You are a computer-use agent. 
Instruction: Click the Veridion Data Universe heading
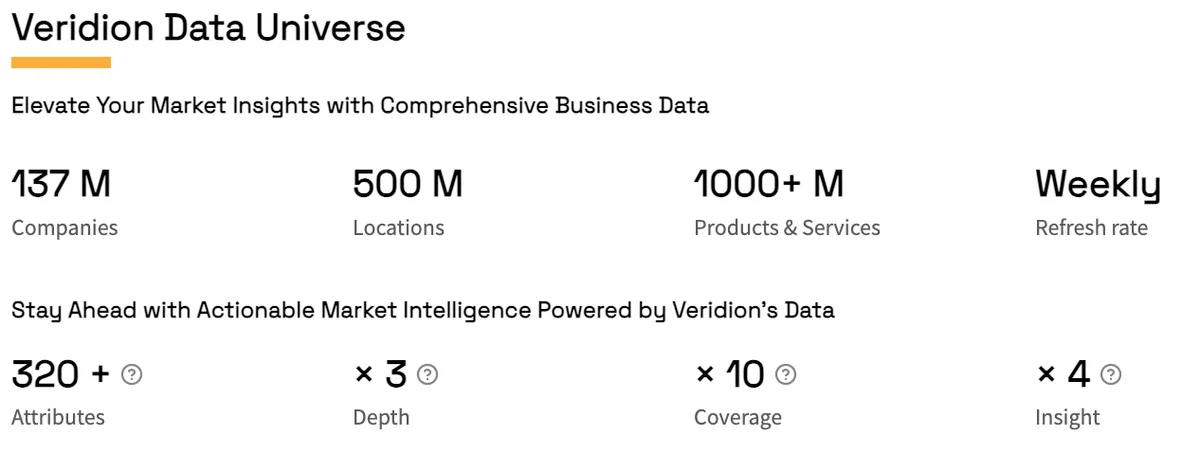[x=209, y=27]
